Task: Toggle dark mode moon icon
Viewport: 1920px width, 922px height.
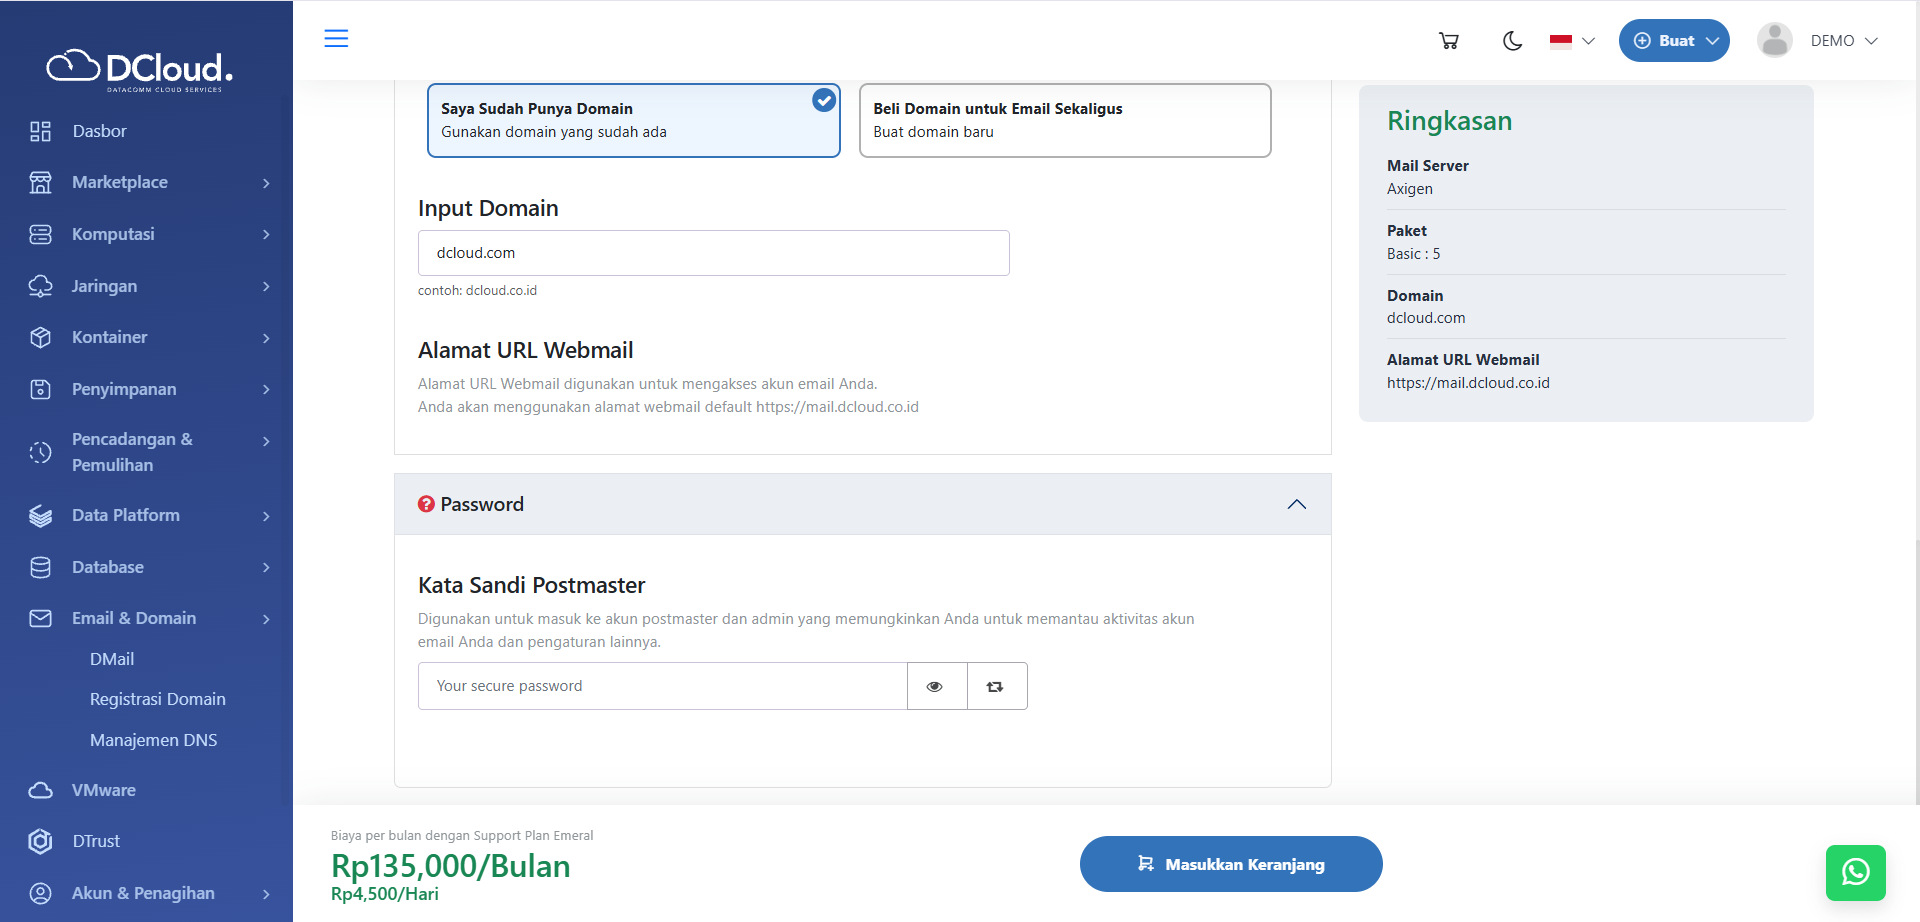Action: click(1512, 41)
